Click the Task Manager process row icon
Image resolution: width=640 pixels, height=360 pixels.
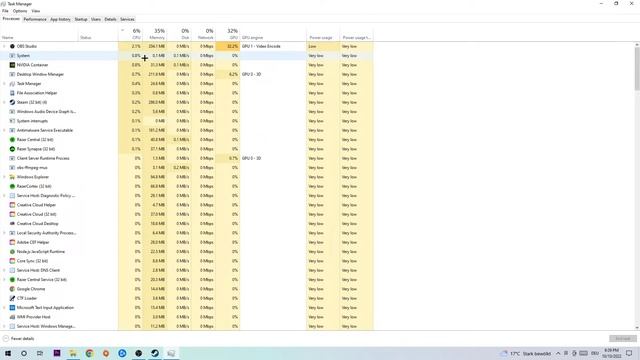(12, 84)
